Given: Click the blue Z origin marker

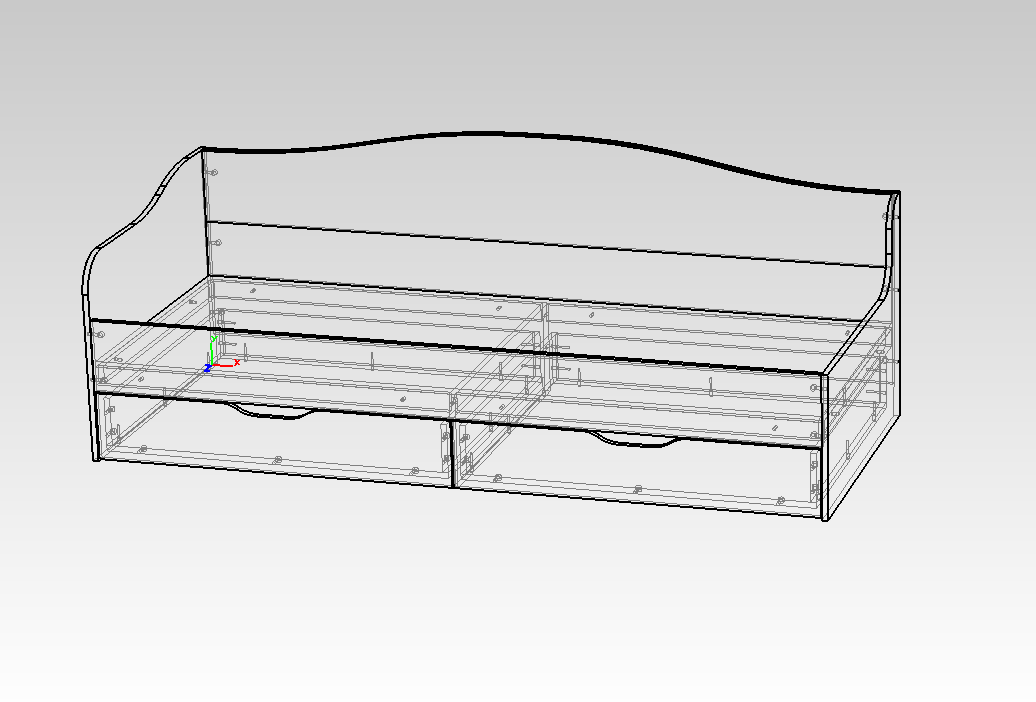Looking at the screenshot, I should [207, 368].
